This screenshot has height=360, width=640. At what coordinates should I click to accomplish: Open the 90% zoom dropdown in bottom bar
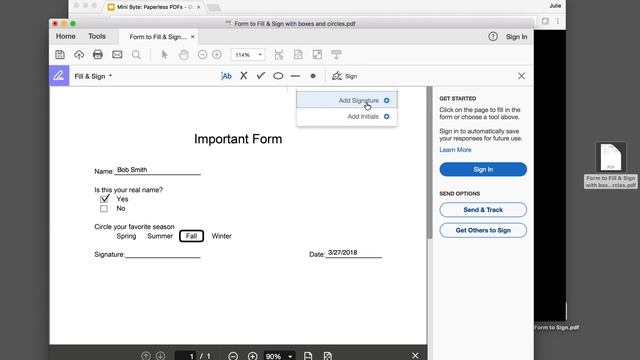[x=279, y=356]
